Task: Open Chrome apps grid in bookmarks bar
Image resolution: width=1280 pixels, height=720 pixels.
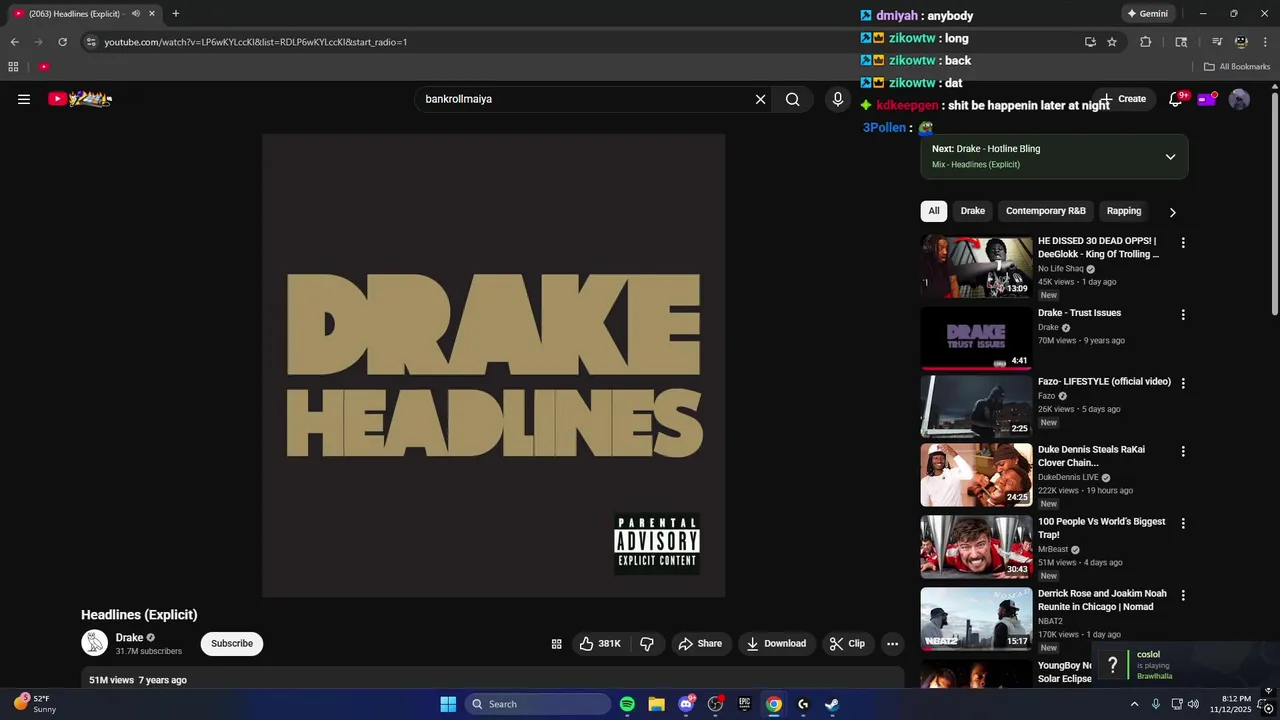Action: pyautogui.click(x=13, y=67)
